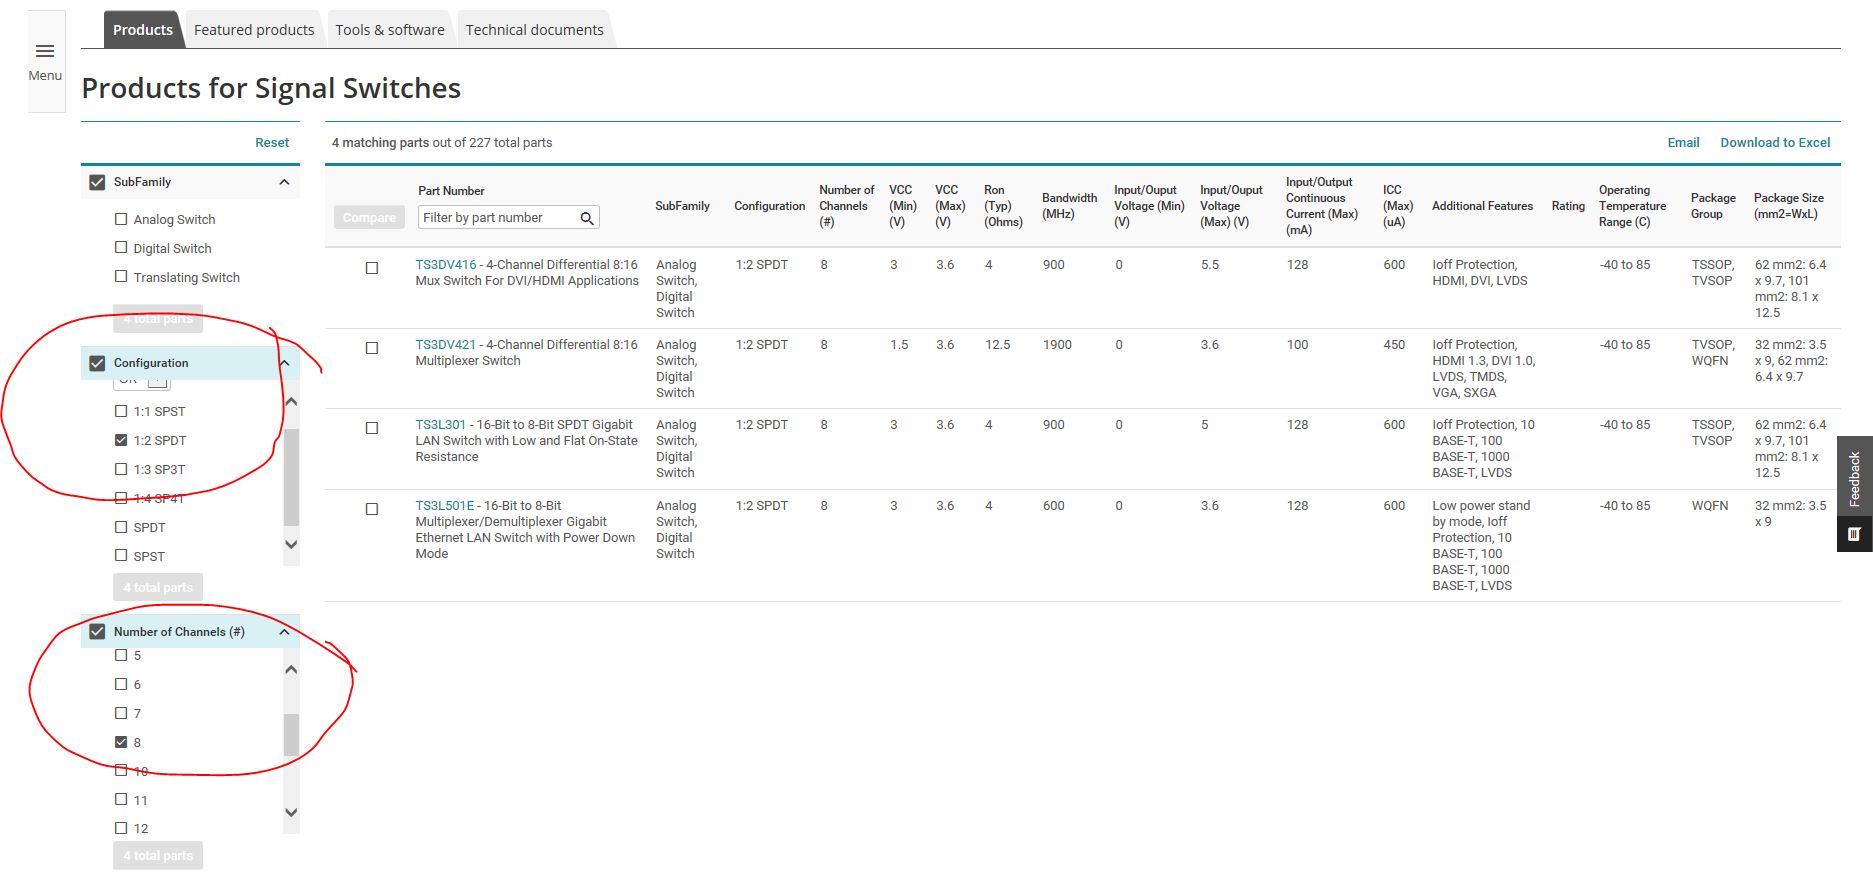Click the 'WQFN' package cell for TS3L501E
The height and width of the screenshot is (876, 1873).
click(x=1710, y=506)
